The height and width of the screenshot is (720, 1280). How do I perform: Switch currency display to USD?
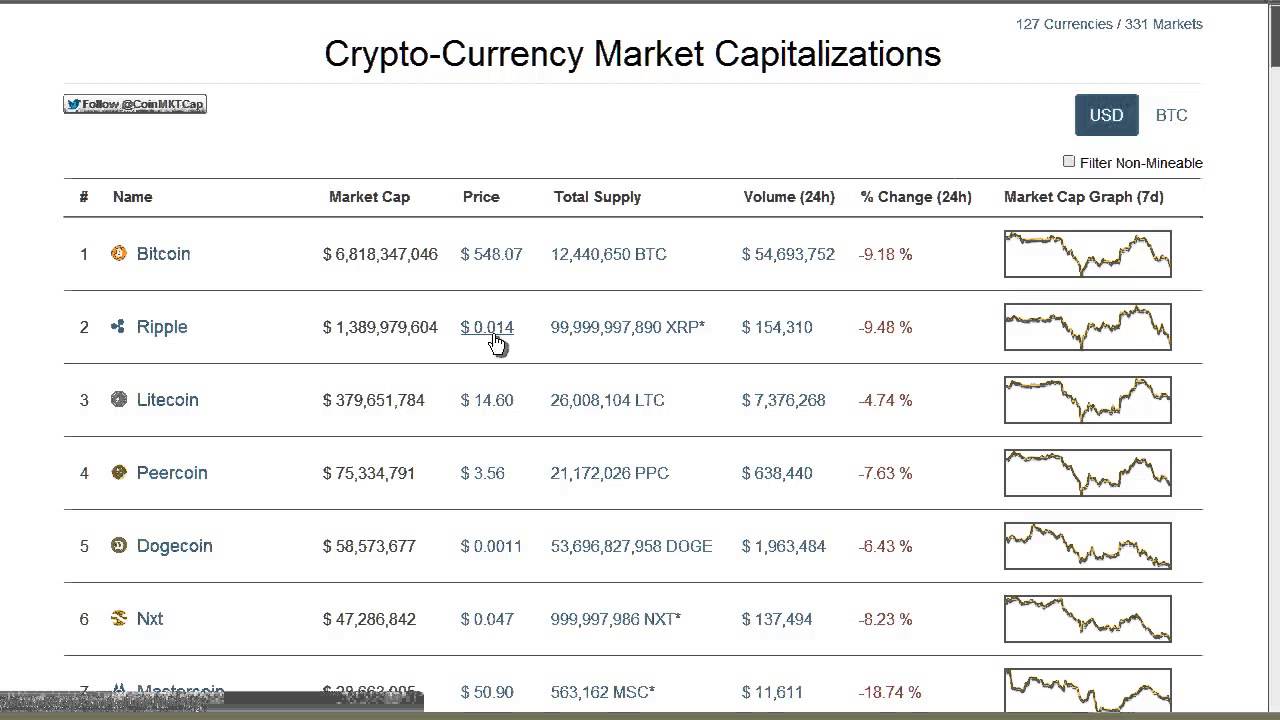pos(1106,115)
